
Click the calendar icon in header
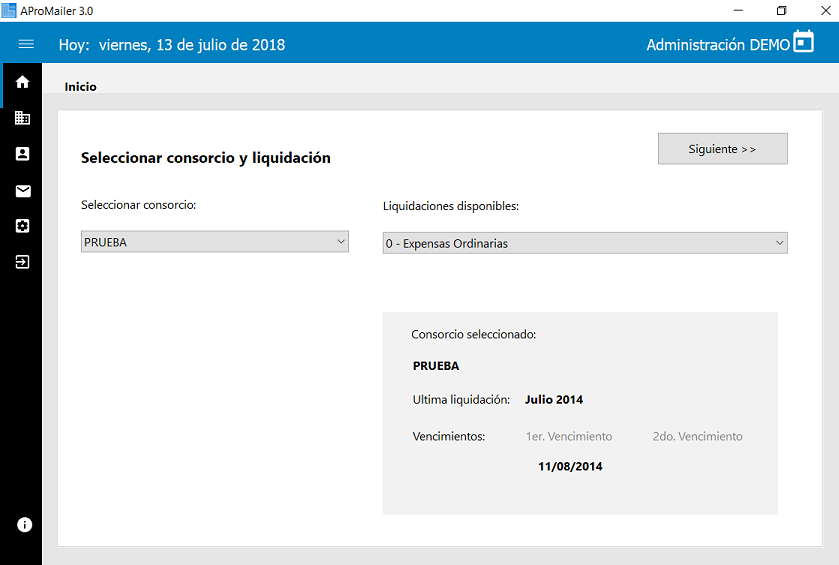pos(804,42)
